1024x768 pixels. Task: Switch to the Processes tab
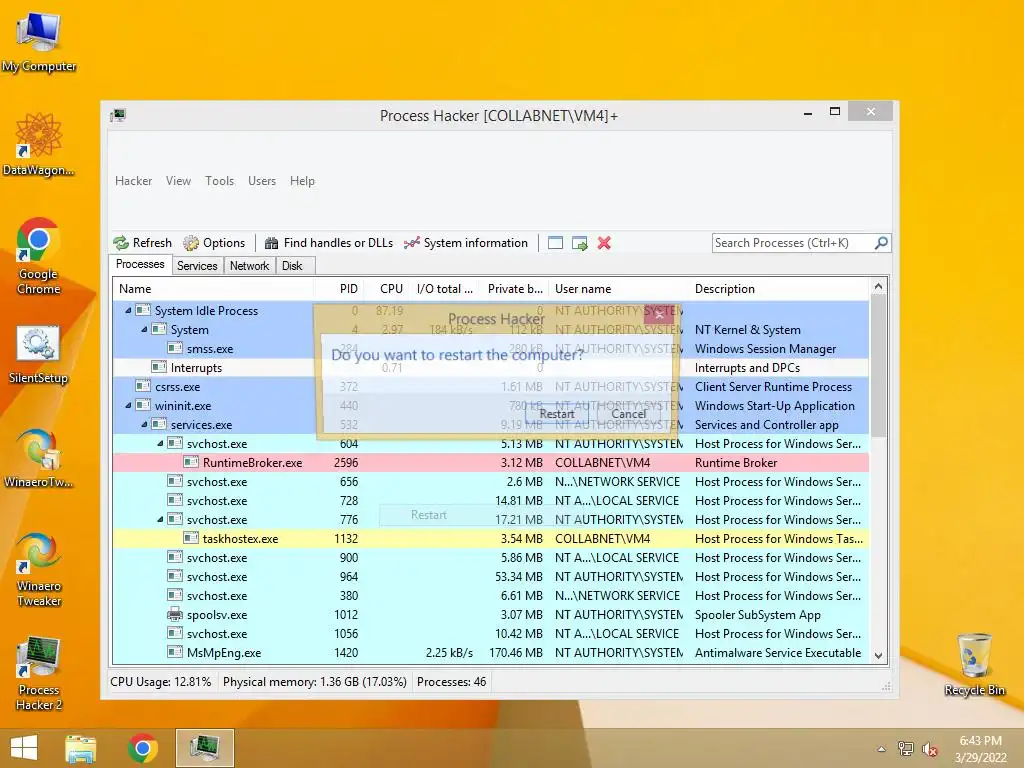pyautogui.click(x=140, y=264)
